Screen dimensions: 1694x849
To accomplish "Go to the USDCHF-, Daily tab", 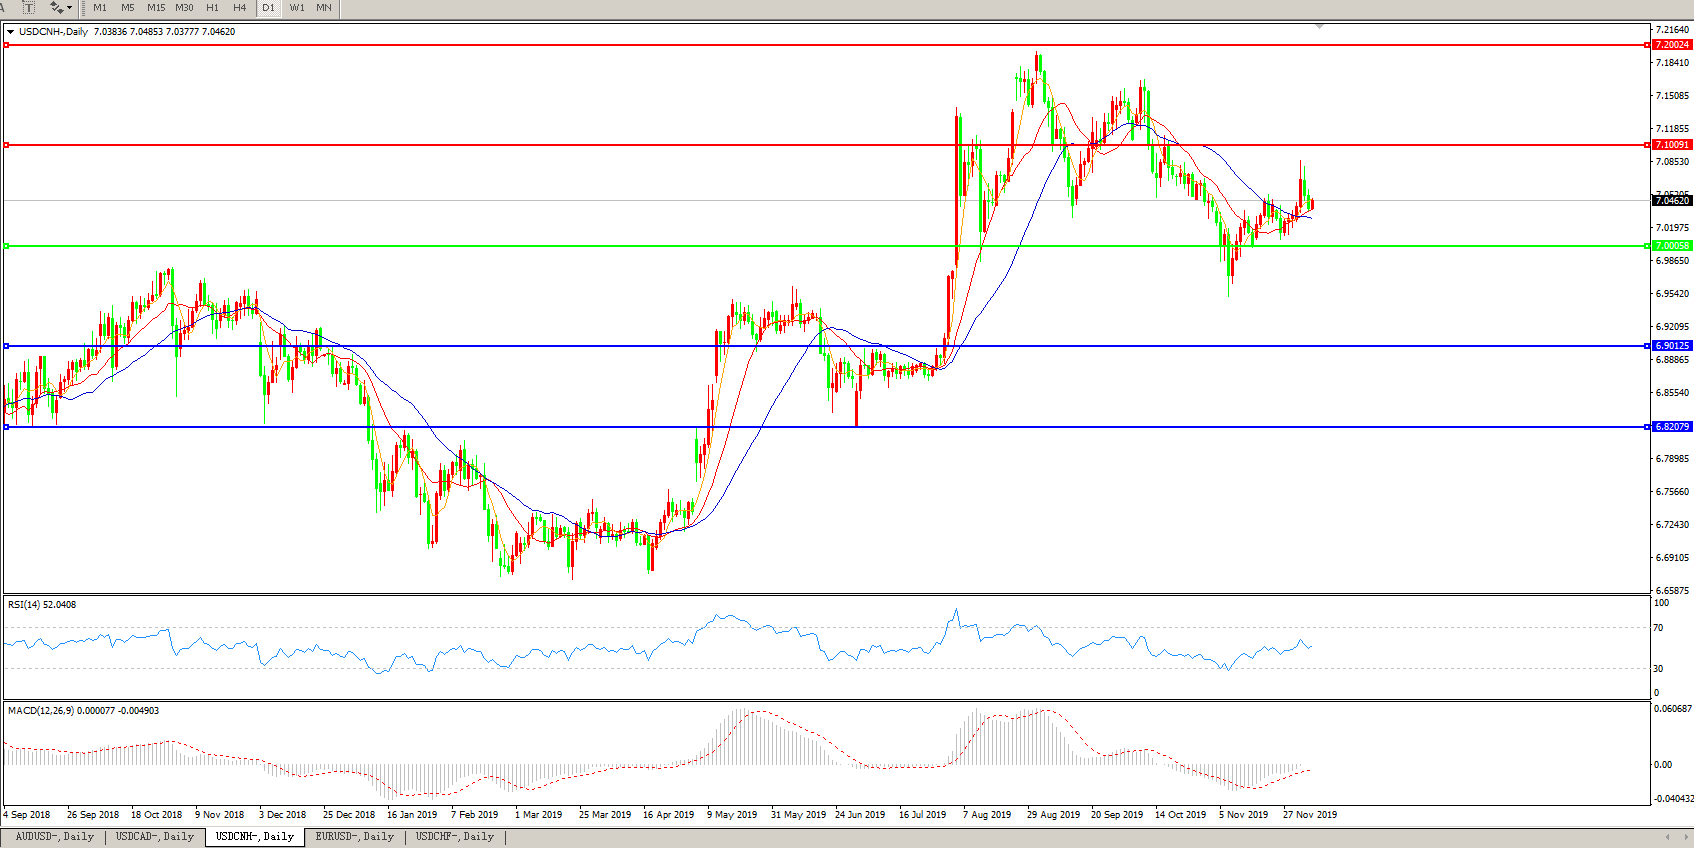I will point(455,837).
